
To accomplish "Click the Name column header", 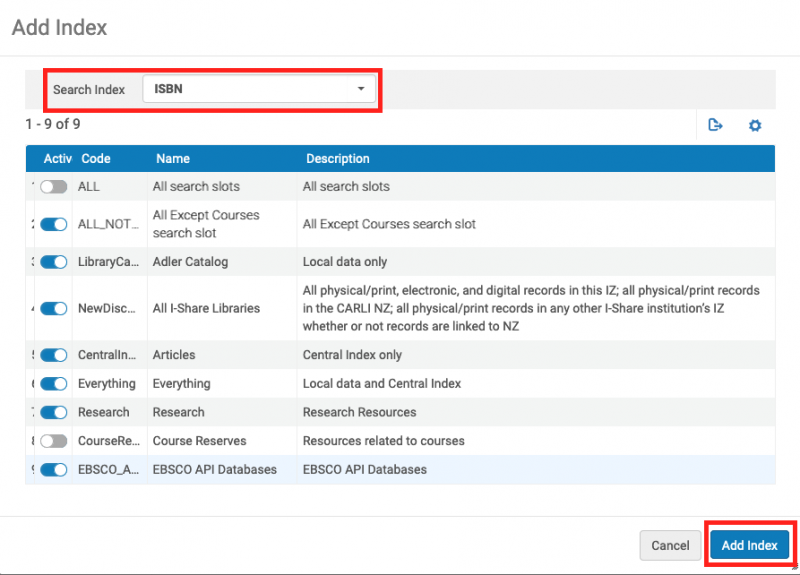I will [173, 159].
